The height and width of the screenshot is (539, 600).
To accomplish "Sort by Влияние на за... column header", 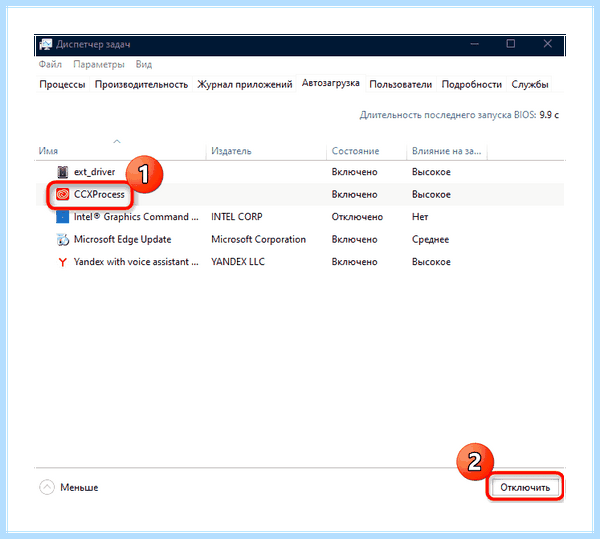I will [x=446, y=151].
